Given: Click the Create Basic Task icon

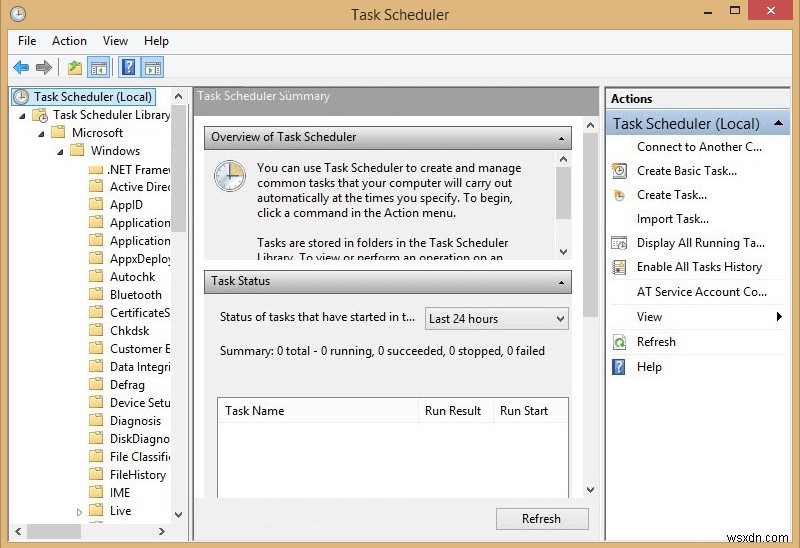Looking at the screenshot, I should (x=619, y=171).
